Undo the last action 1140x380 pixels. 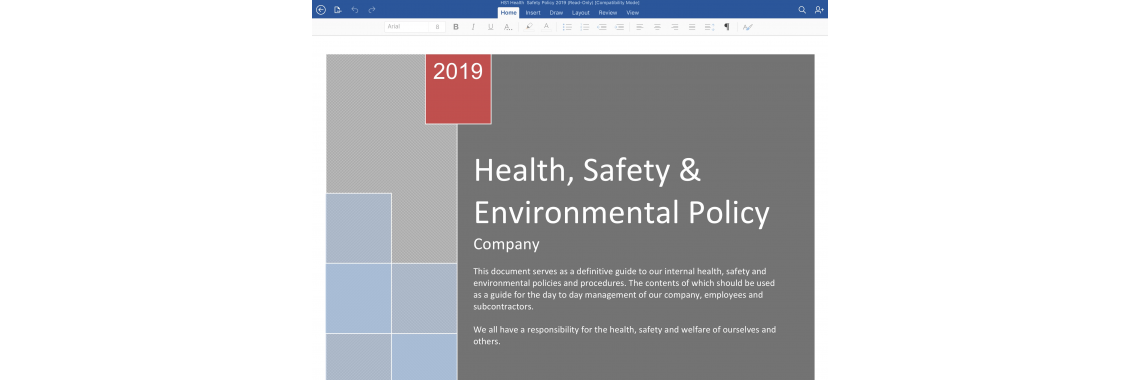[355, 9]
